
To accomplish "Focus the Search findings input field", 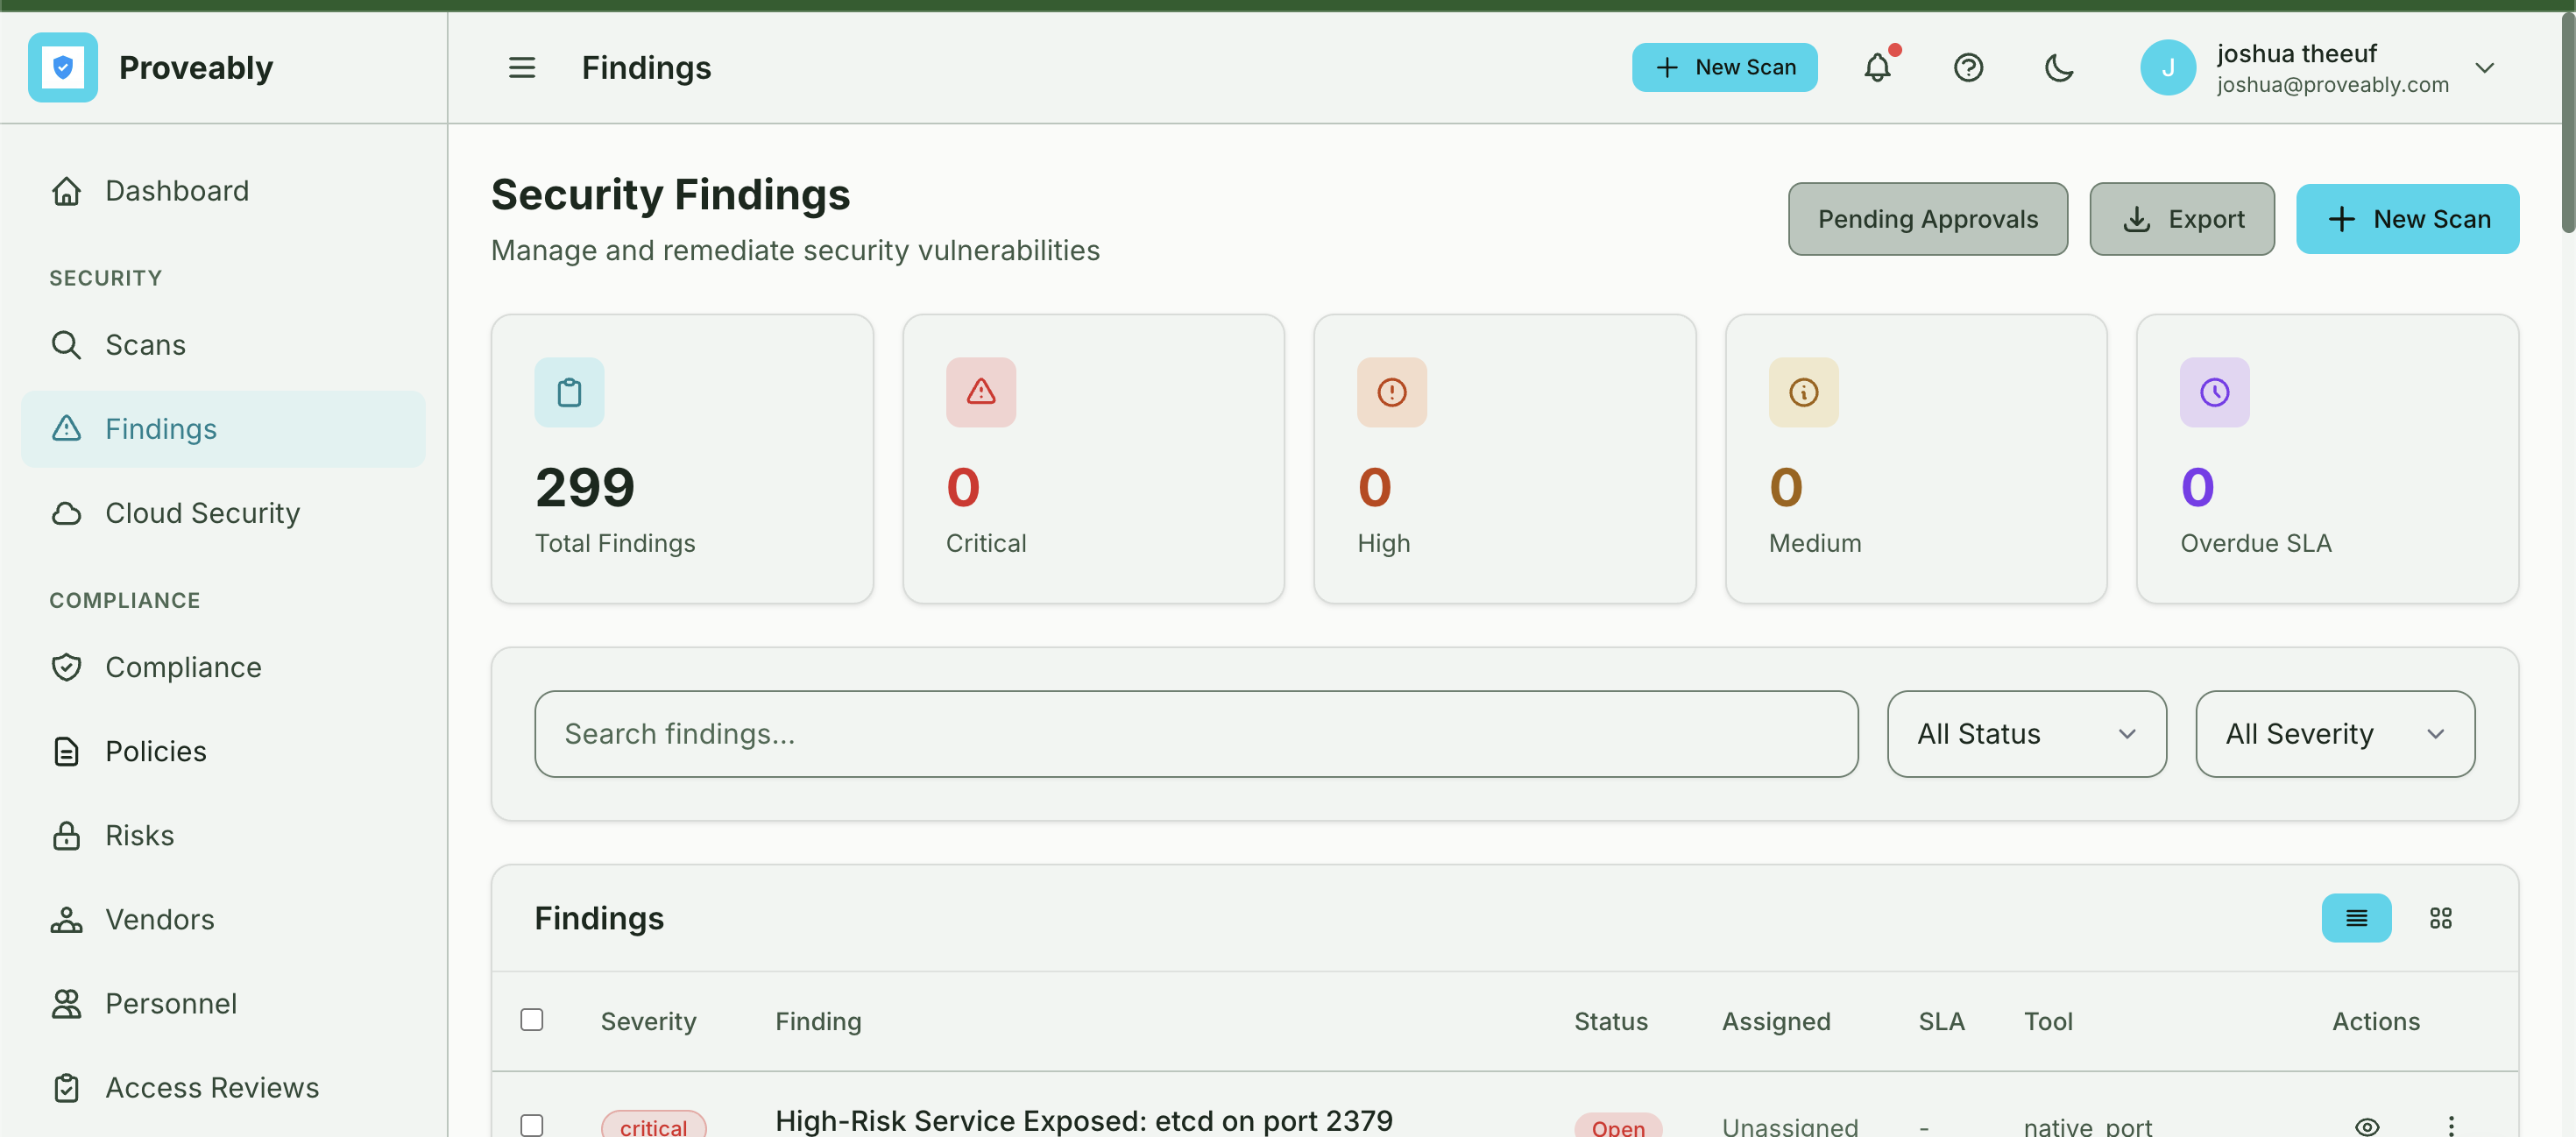I will 1195,734.
